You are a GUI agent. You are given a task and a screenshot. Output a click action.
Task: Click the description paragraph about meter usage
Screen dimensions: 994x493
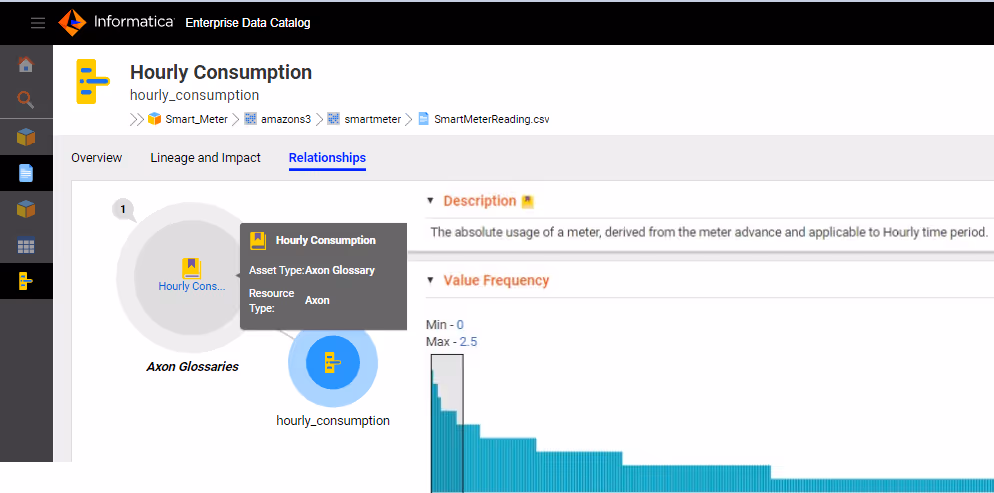pyautogui.click(x=709, y=232)
